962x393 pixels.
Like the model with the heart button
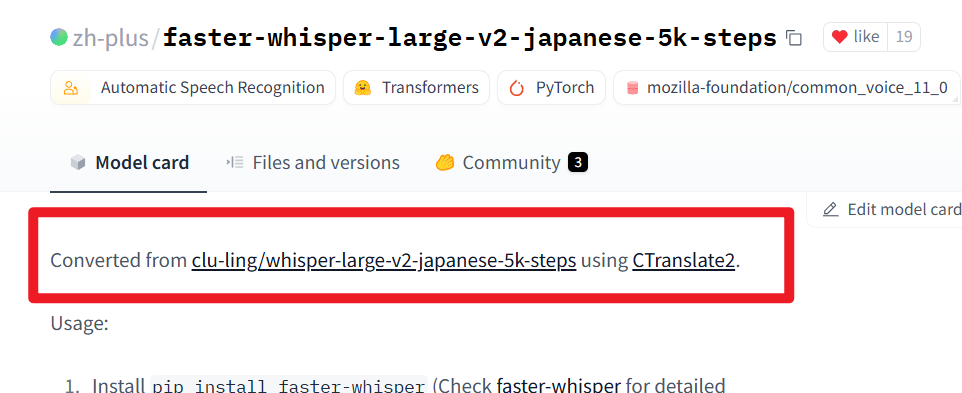[856, 37]
